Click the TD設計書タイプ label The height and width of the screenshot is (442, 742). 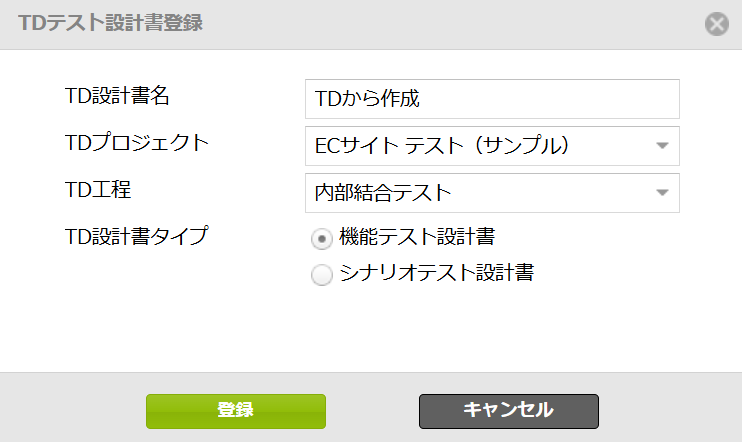click(x=136, y=236)
